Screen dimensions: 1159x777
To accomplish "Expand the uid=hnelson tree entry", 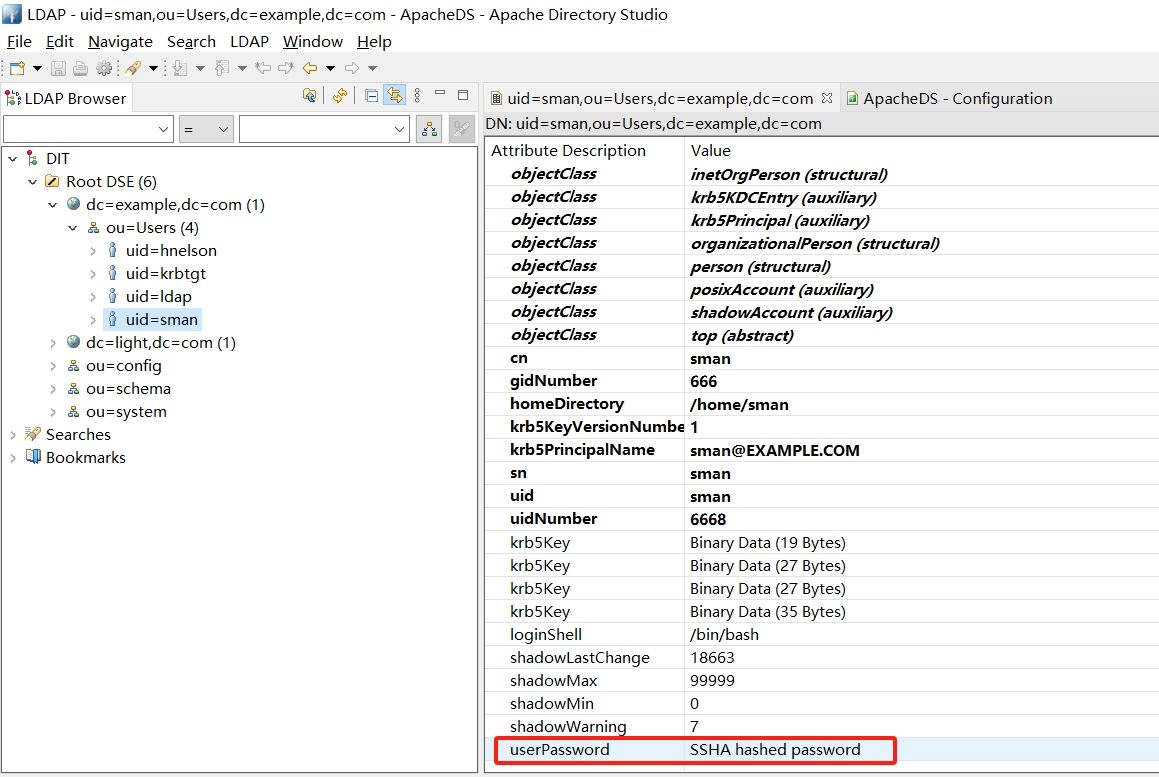I will tap(93, 251).
